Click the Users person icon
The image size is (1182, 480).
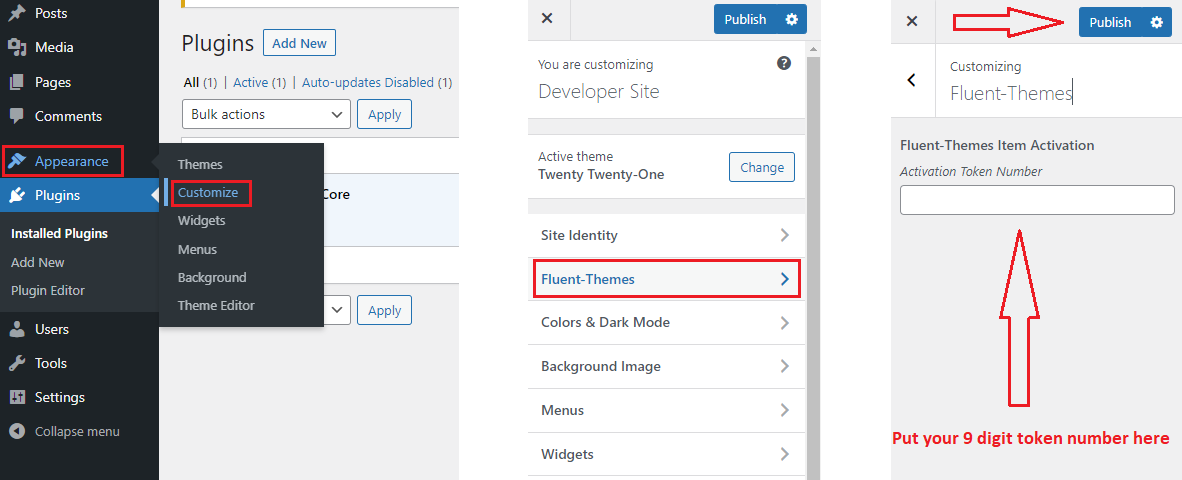(x=17, y=329)
